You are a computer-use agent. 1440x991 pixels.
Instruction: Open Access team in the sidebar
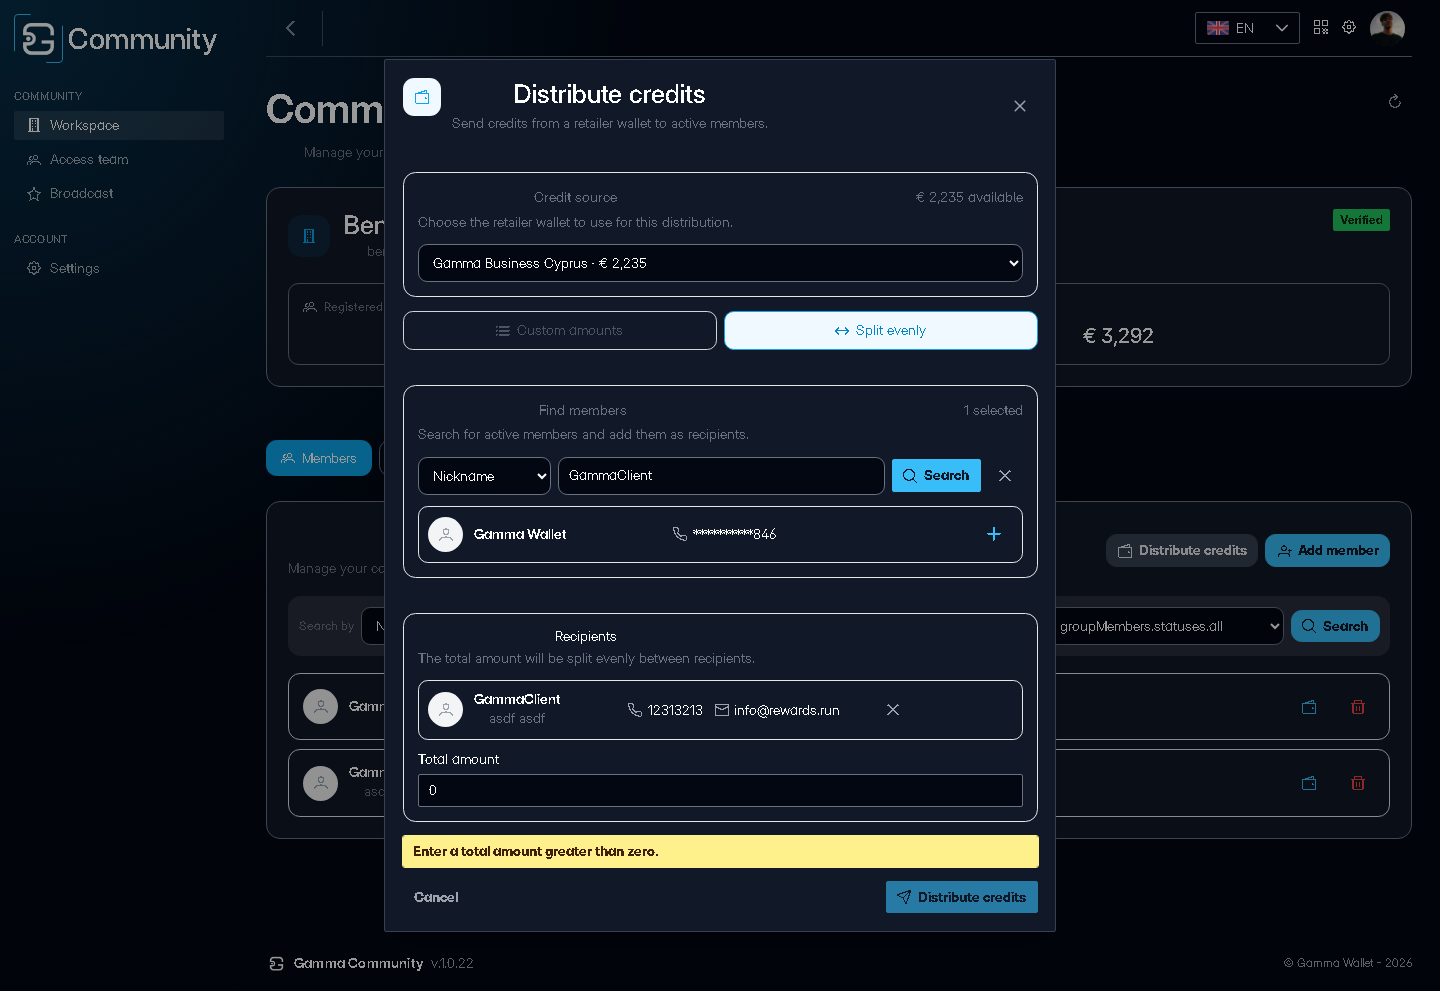119,159
